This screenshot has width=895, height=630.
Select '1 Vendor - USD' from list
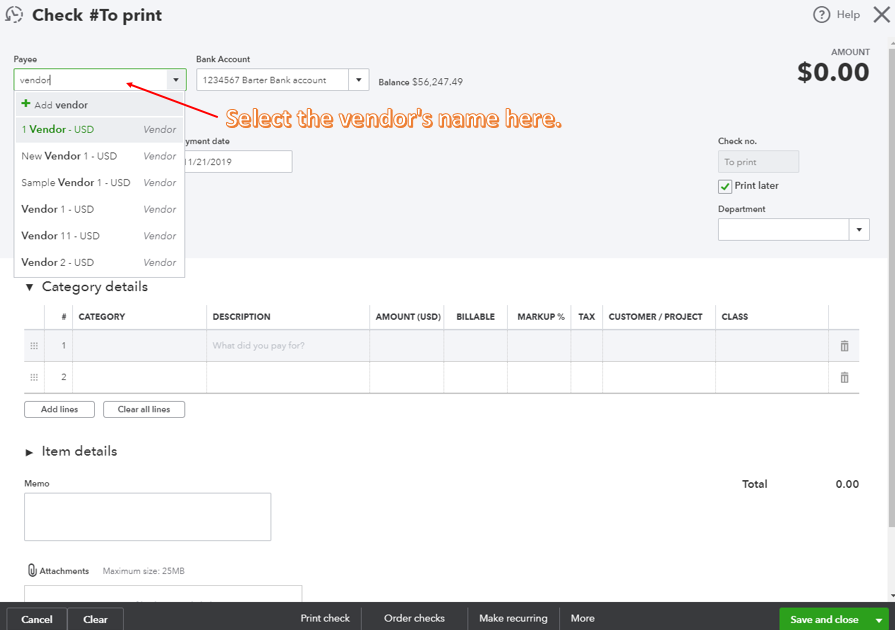(99, 130)
